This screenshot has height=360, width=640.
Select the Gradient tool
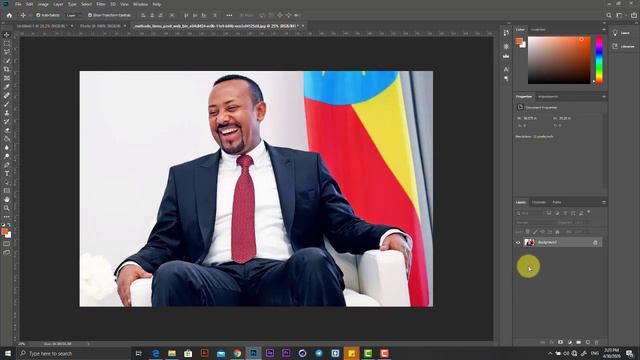click(x=7, y=139)
